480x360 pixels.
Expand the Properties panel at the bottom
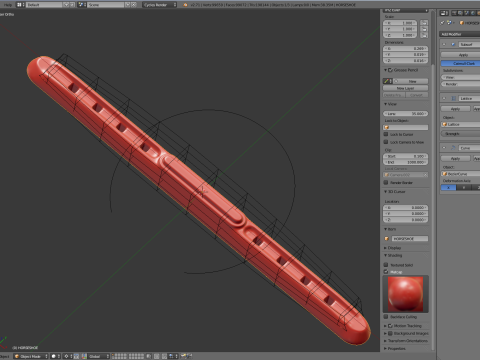coord(385,349)
